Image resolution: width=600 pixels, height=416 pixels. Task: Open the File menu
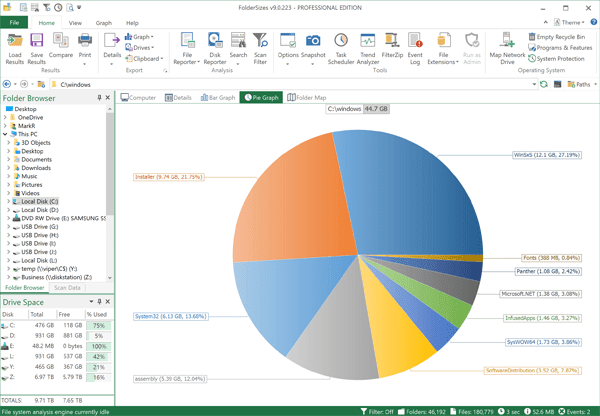pyautogui.click(x=14, y=22)
